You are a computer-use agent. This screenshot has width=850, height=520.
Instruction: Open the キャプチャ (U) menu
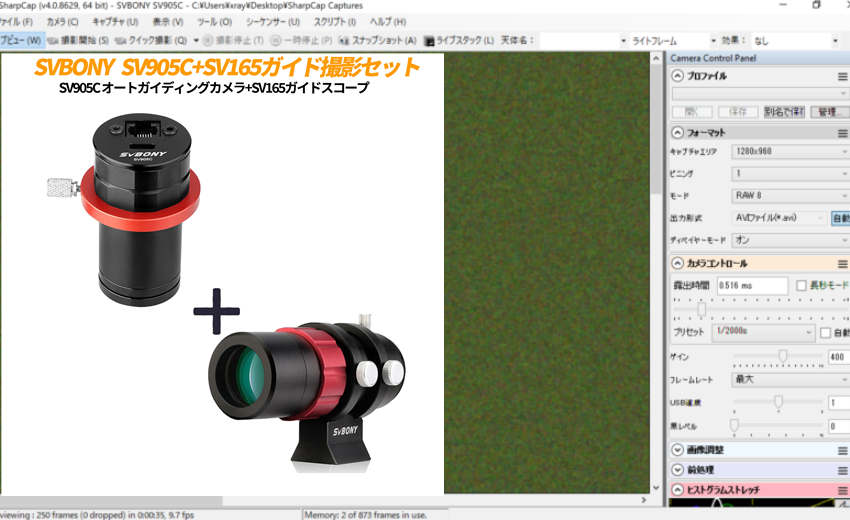pyautogui.click(x=115, y=22)
